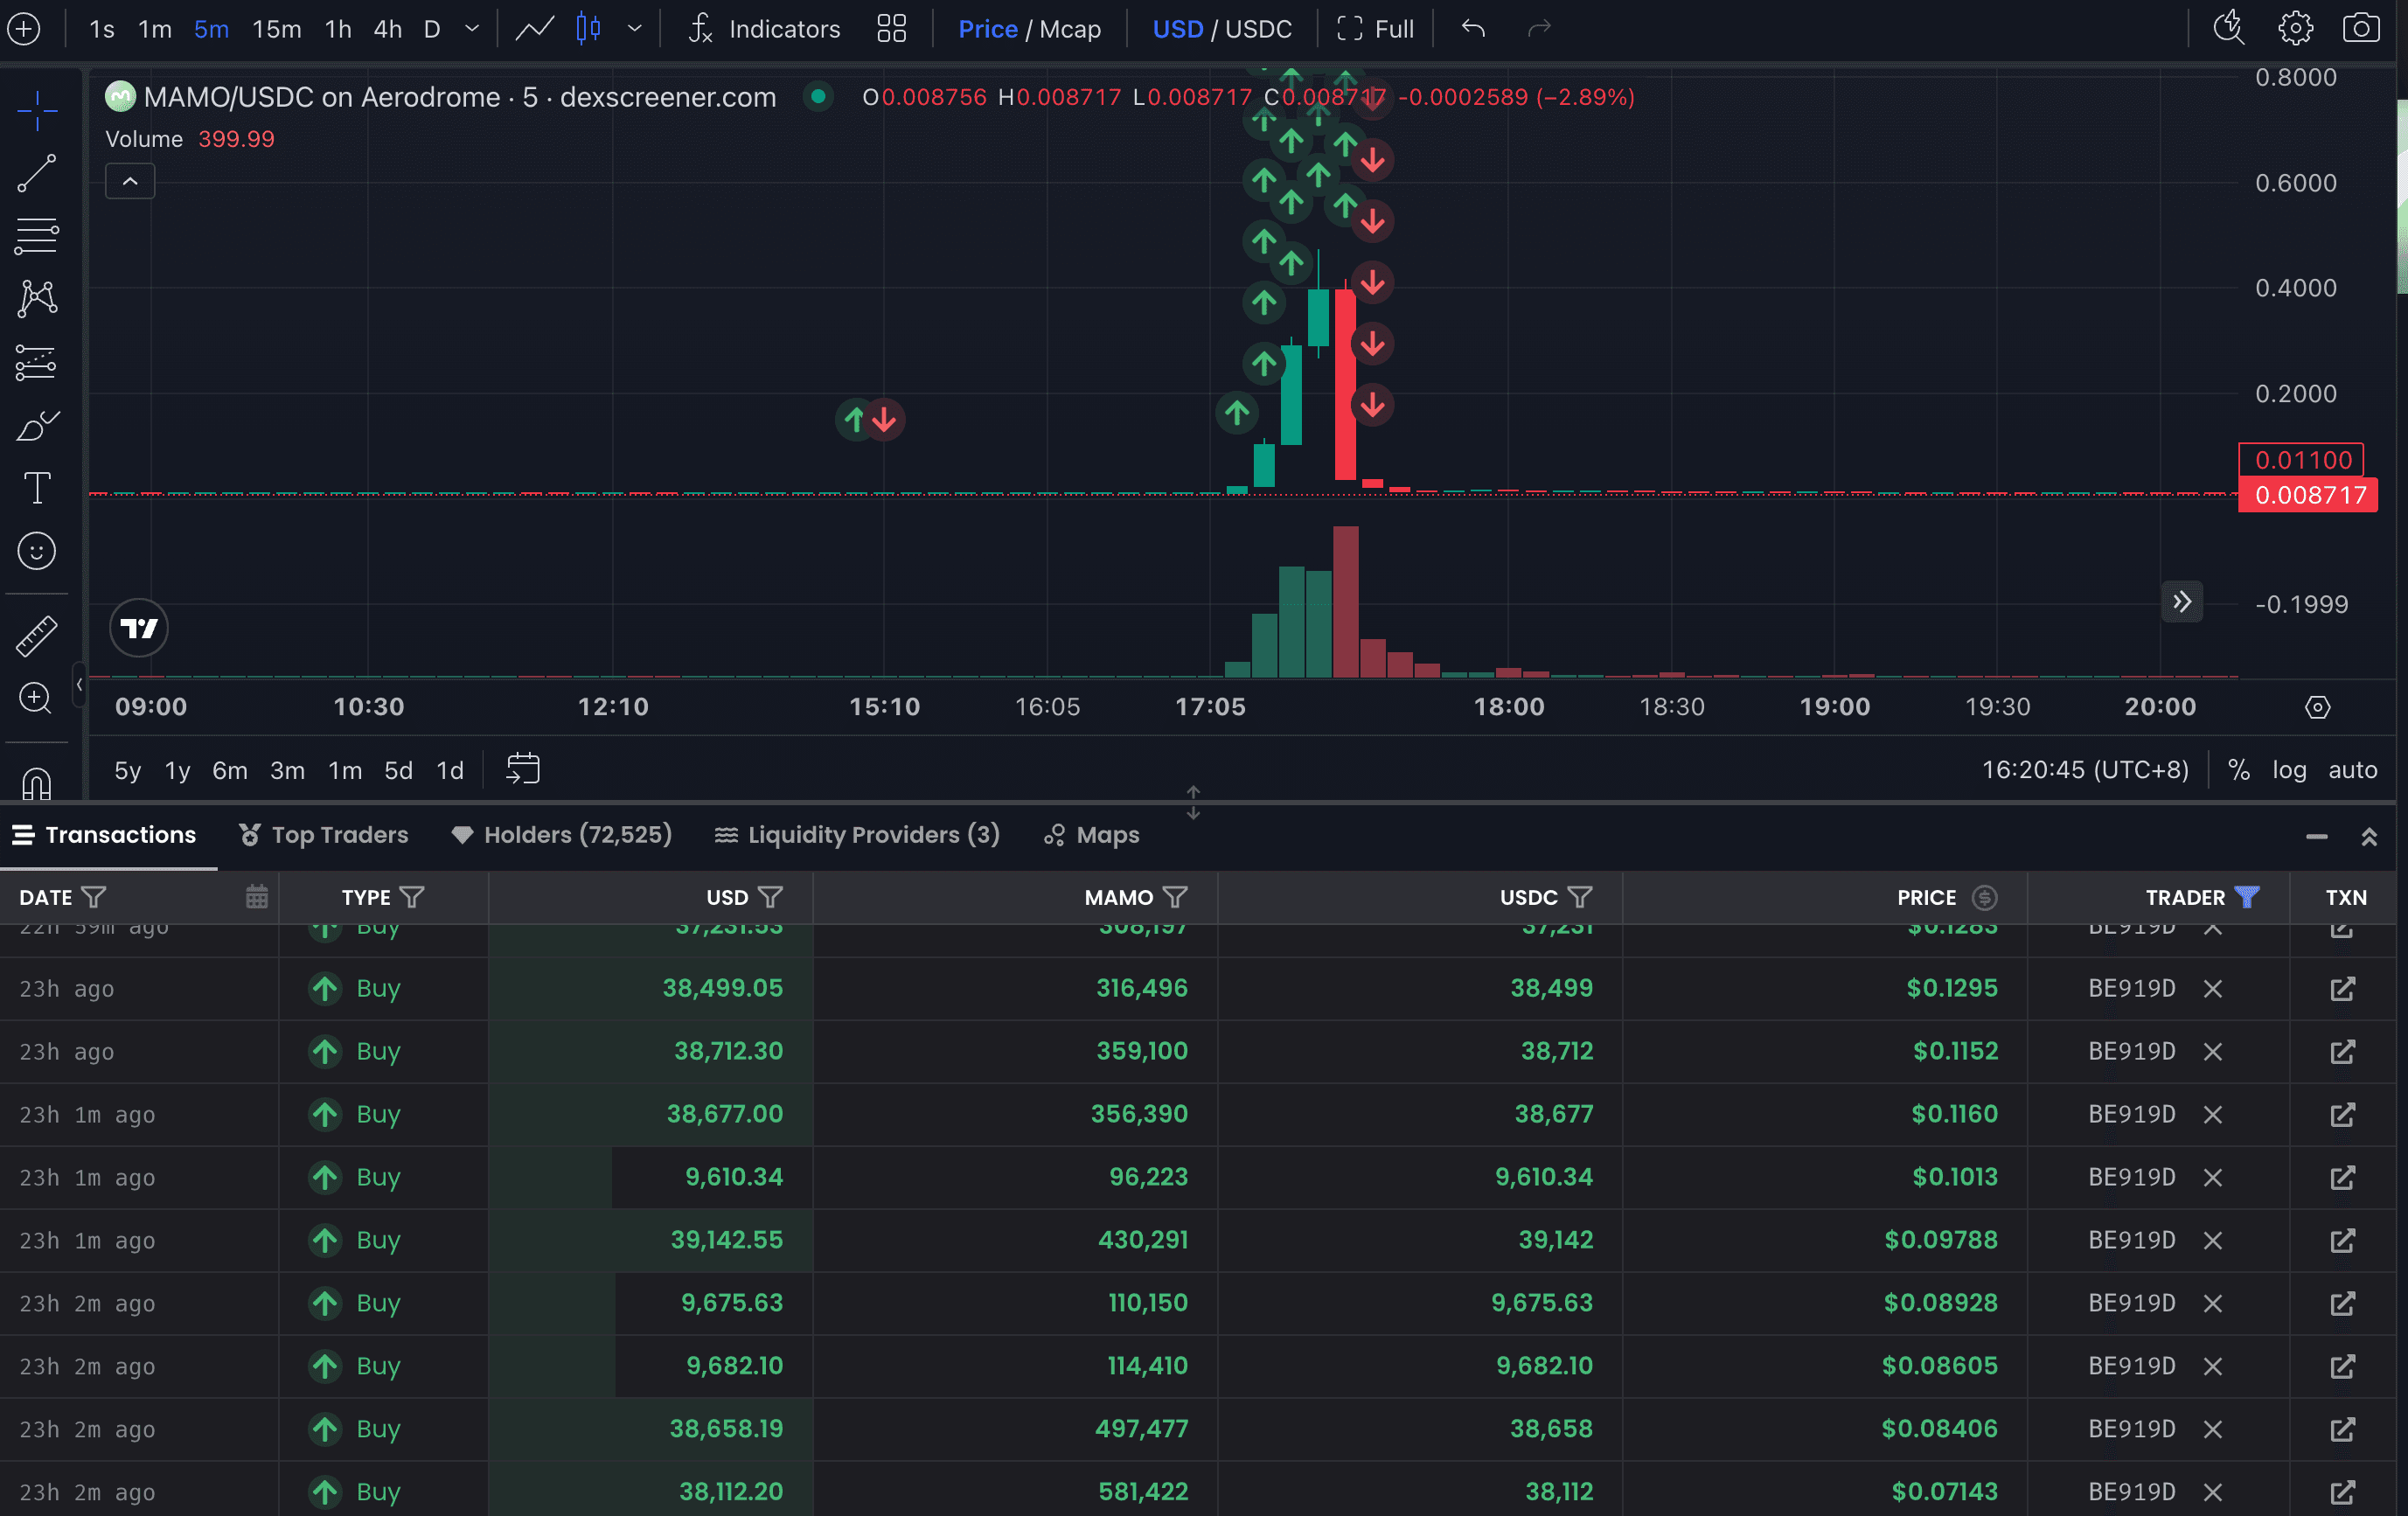Screen dimensions: 2408x1516
Task: Open the Indicators panel
Action: click(x=765, y=29)
